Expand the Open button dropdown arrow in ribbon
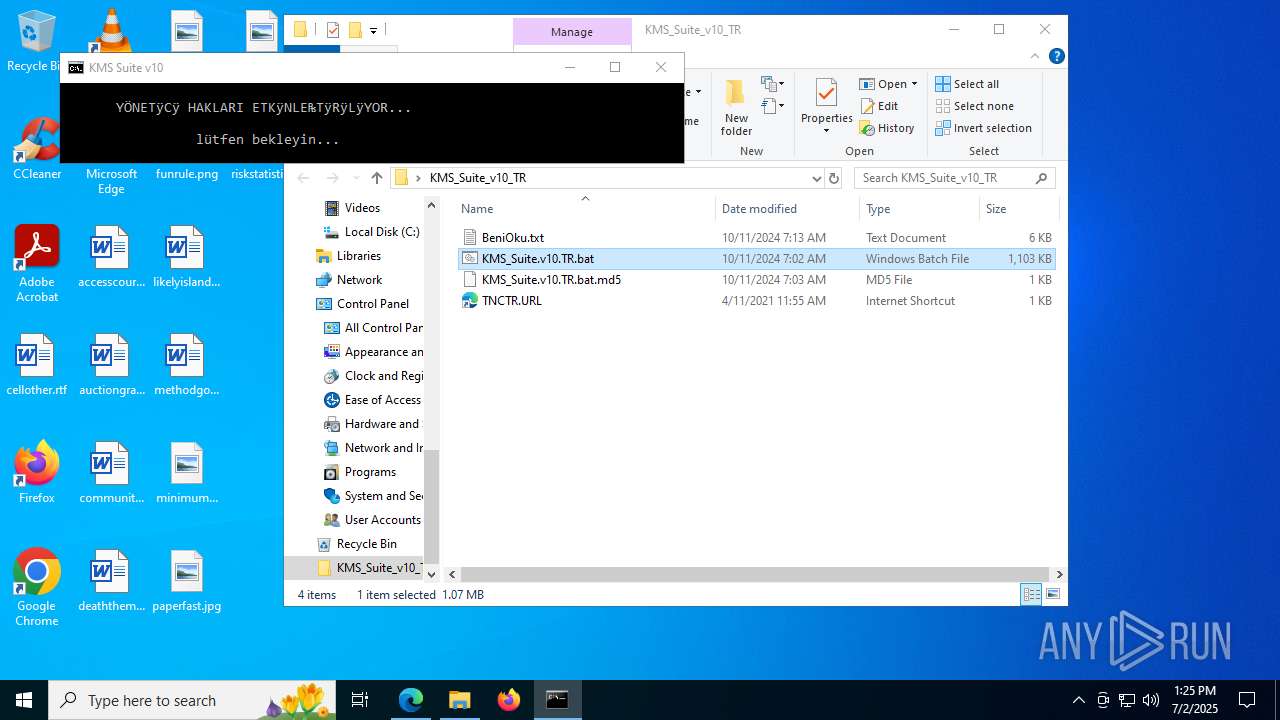 pyautogui.click(x=914, y=84)
